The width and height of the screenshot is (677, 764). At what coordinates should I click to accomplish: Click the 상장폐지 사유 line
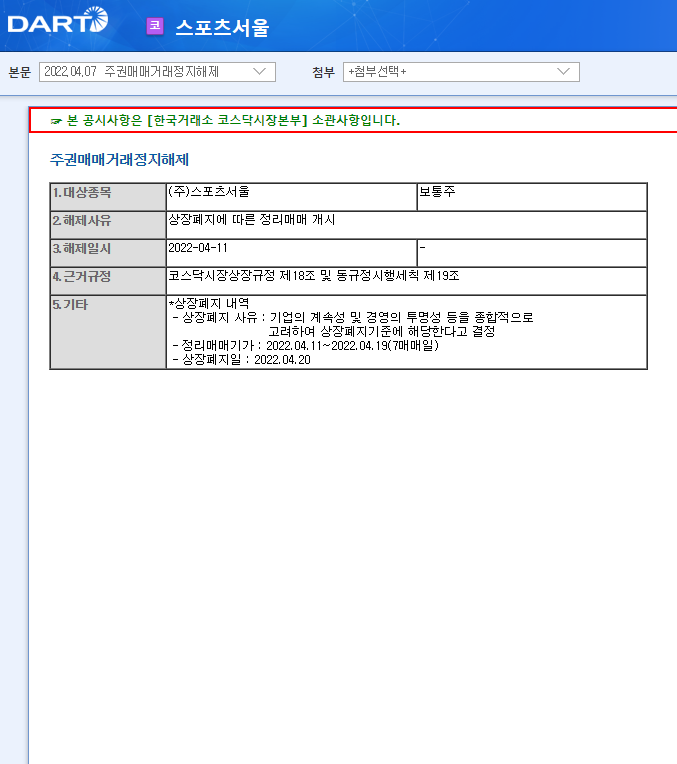click(353, 318)
